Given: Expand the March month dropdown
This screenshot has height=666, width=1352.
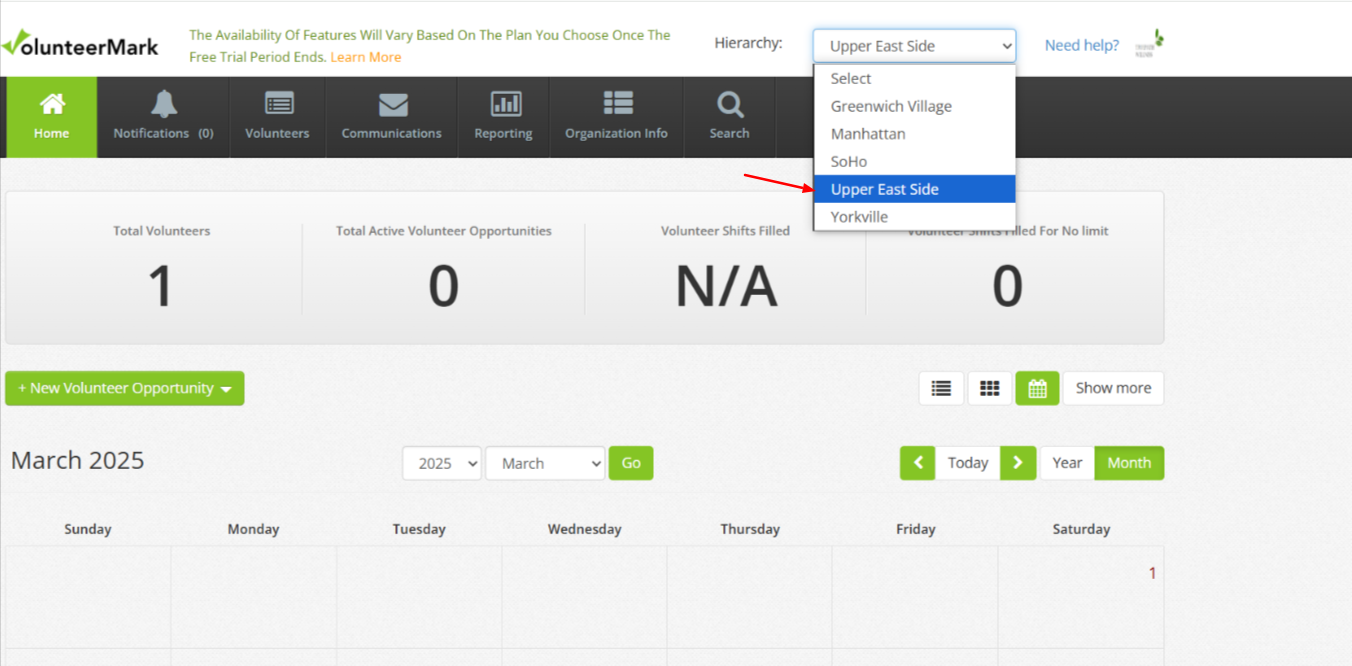Looking at the screenshot, I should click(545, 464).
